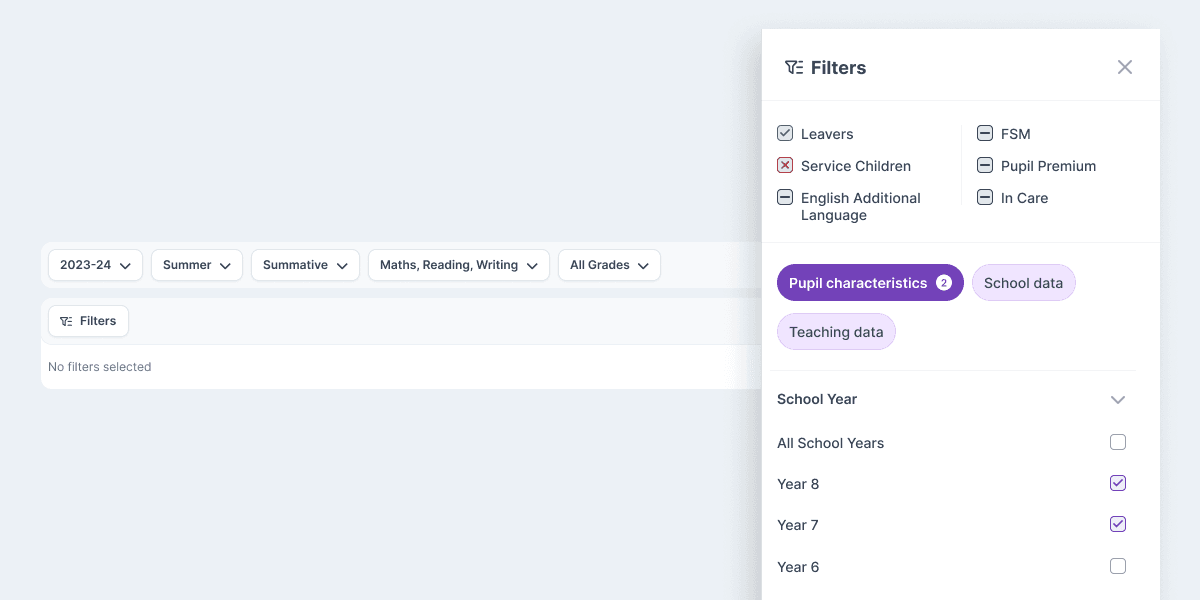Screen dimensions: 1200x600
Task: Open the Summer term dropdown
Action: tap(196, 265)
